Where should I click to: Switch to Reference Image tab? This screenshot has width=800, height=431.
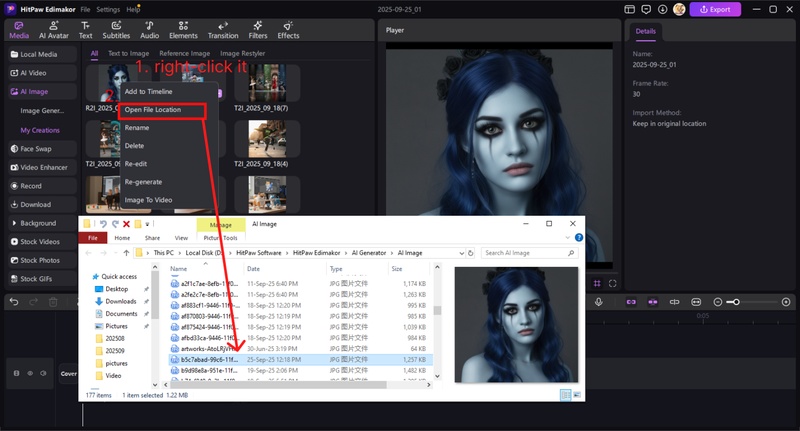click(184, 53)
